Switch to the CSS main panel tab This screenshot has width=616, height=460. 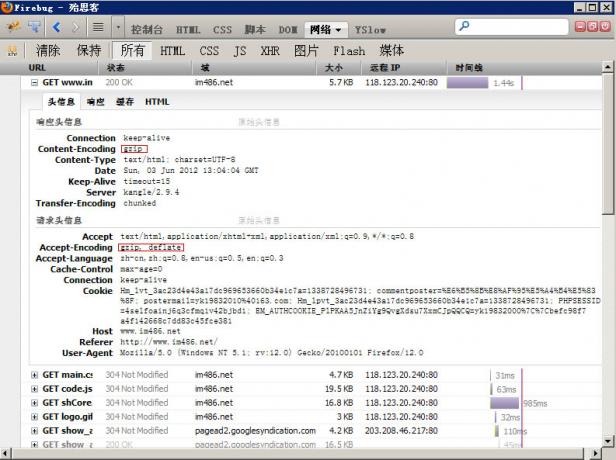222,30
